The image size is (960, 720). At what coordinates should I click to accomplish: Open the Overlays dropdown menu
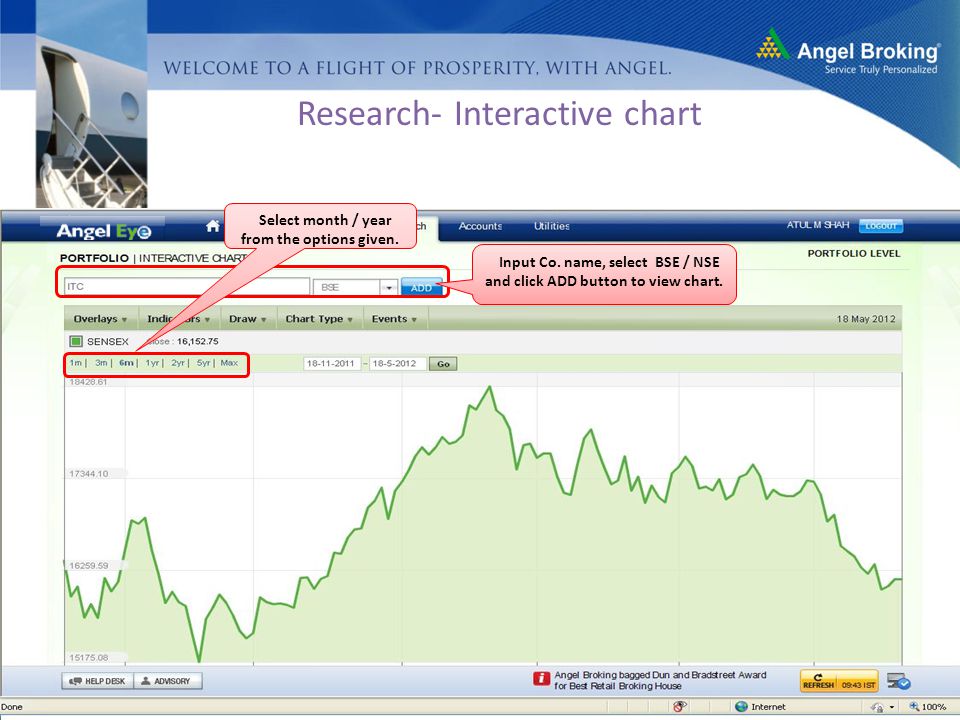point(100,319)
